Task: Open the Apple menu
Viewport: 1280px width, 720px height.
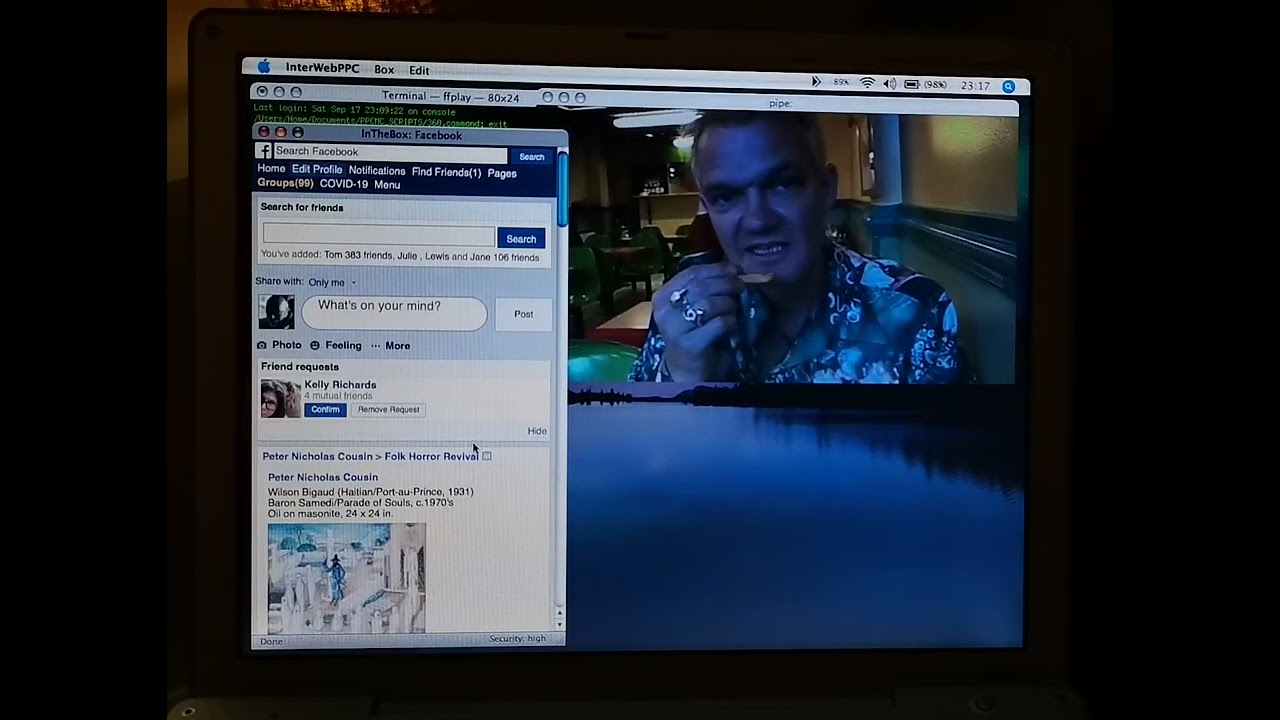Action: [x=264, y=67]
